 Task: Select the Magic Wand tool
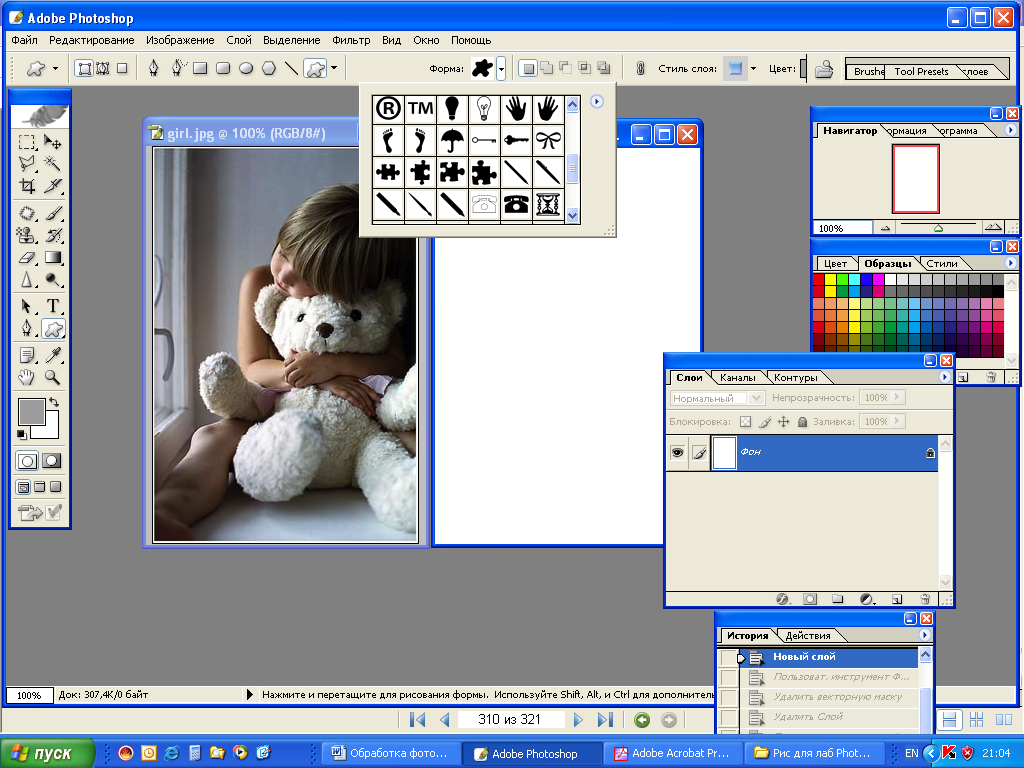pyautogui.click(x=52, y=163)
